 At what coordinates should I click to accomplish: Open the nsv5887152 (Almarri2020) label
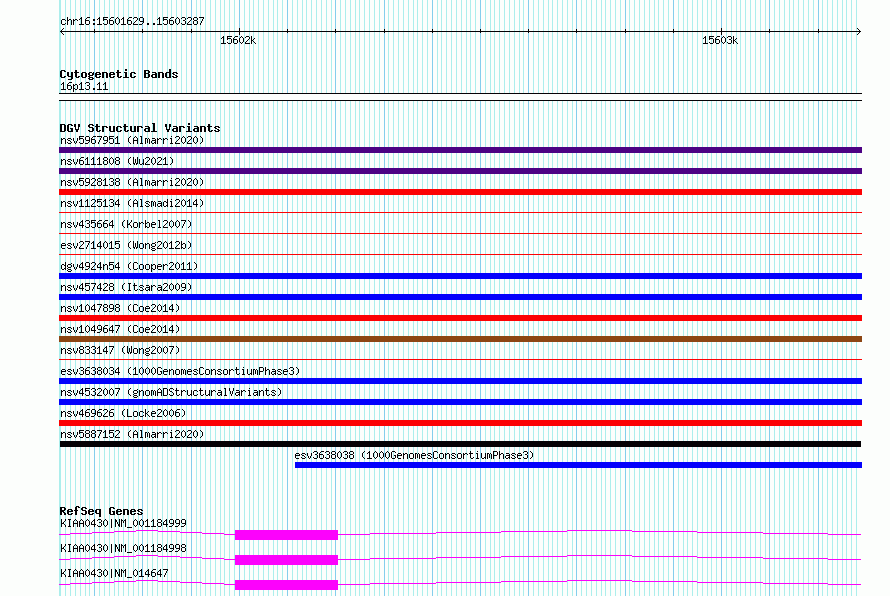[132, 434]
